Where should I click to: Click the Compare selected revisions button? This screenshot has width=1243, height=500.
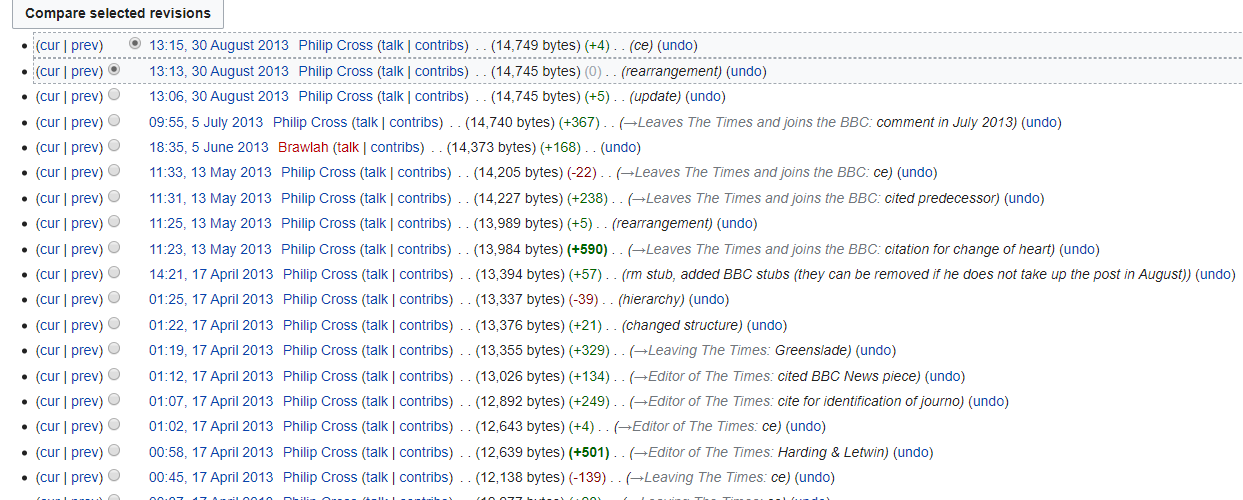(118, 13)
